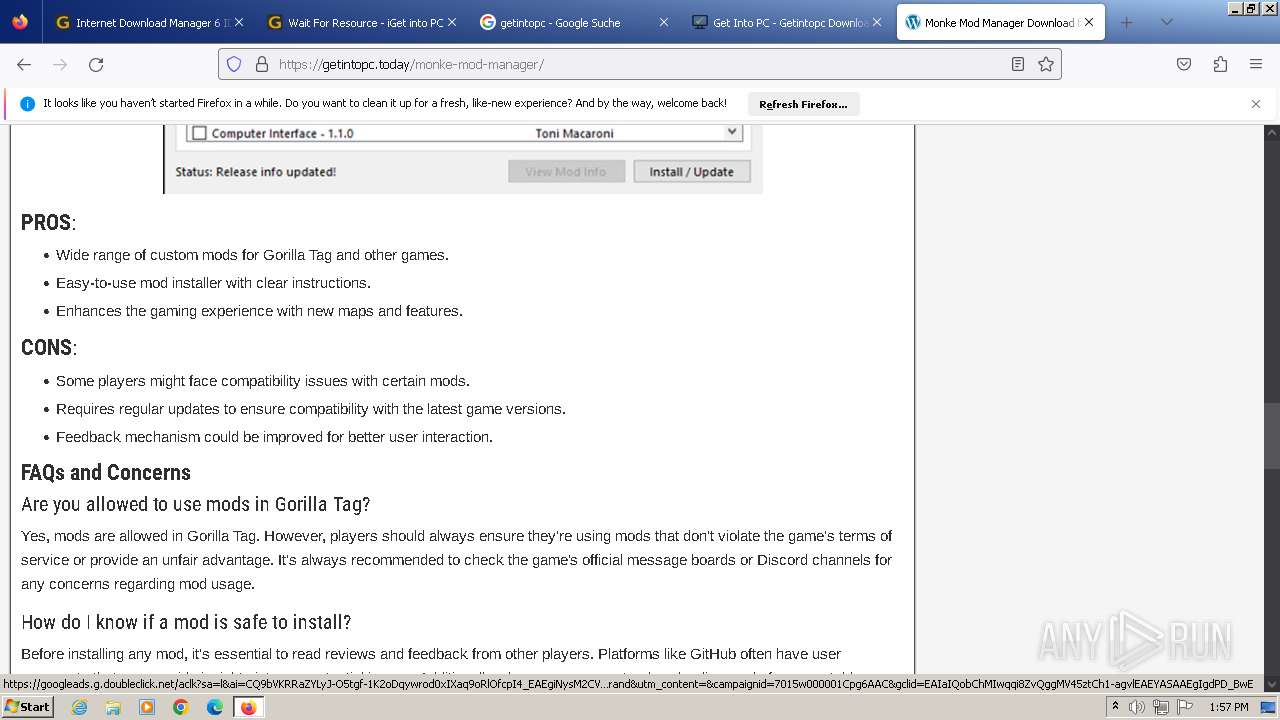
Task: Toggle the Computer Interface checkbox in image
Action: tap(199, 133)
